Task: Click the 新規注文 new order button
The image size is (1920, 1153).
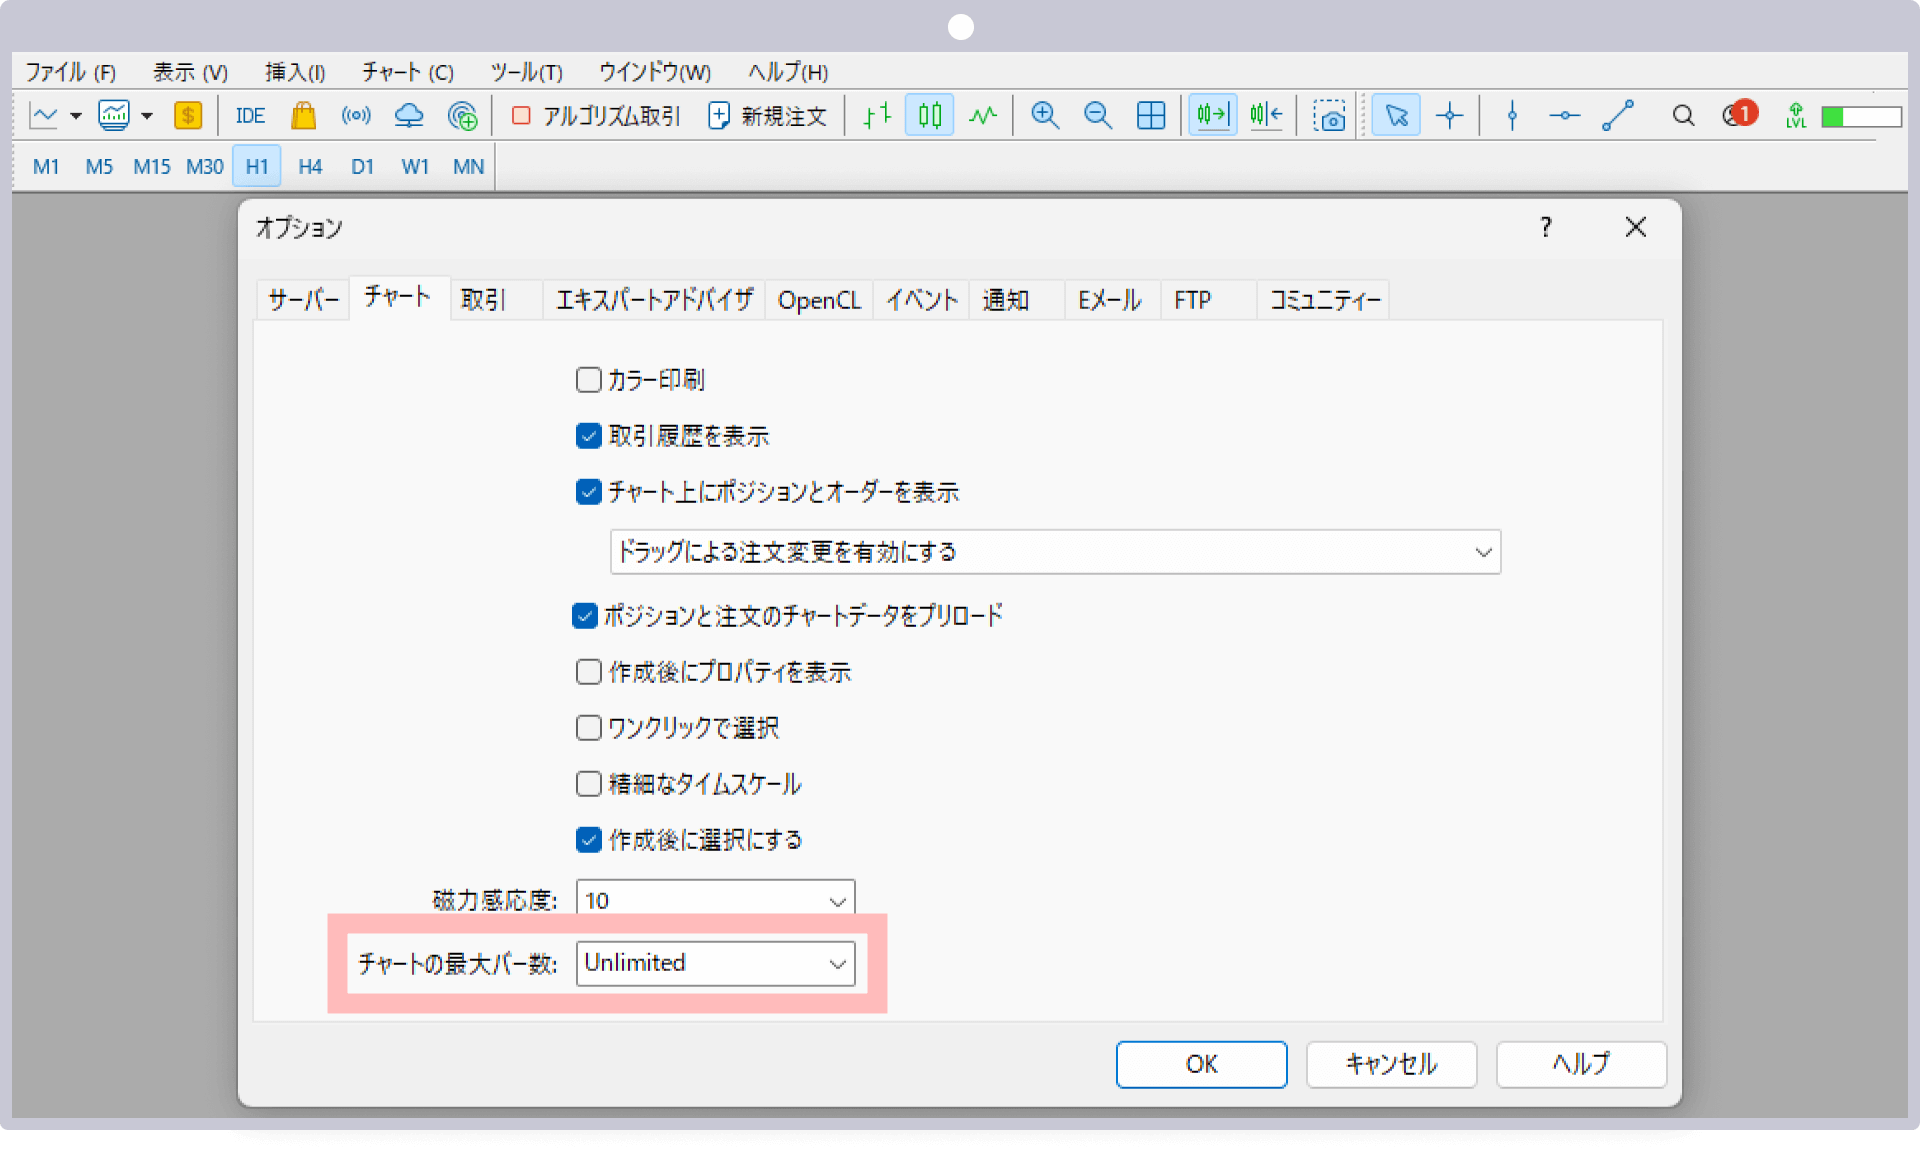Action: 768,116
